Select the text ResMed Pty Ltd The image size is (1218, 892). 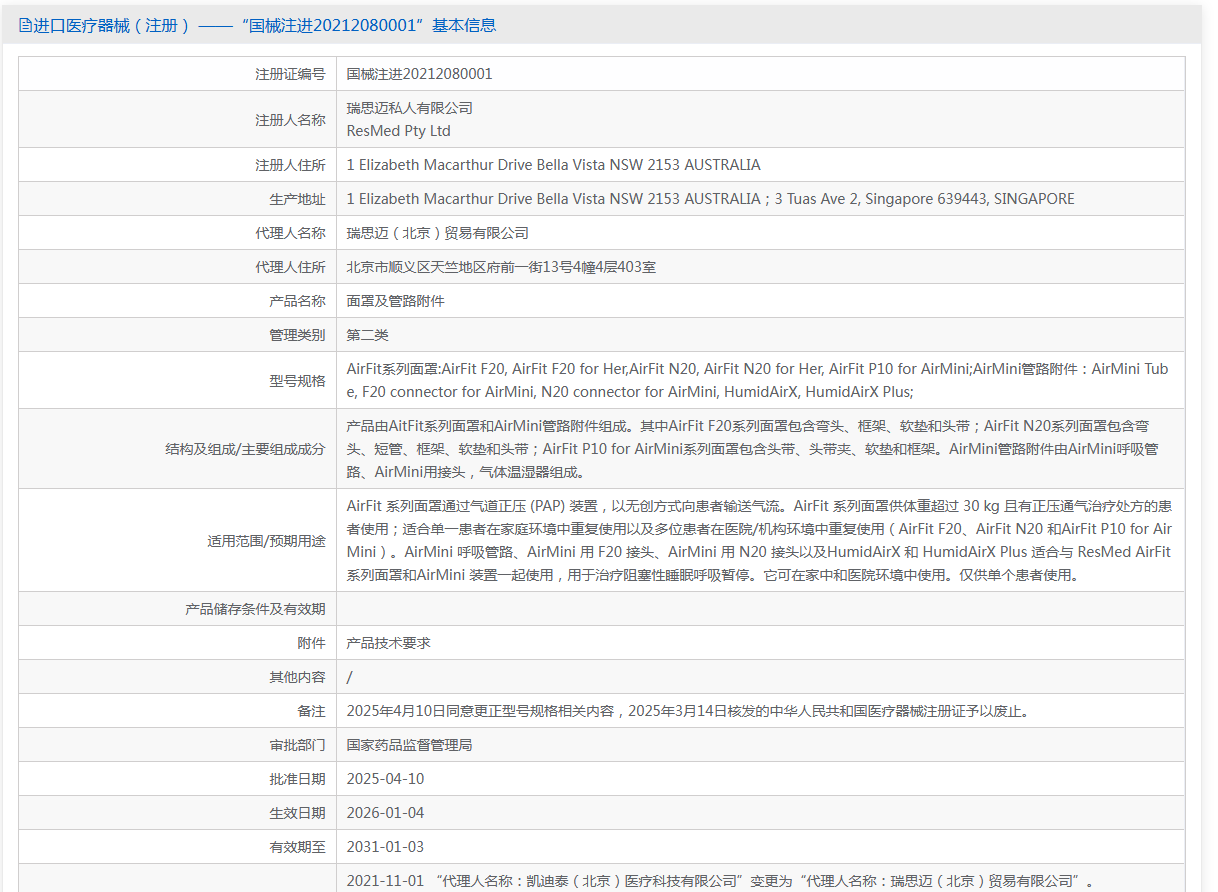click(x=398, y=131)
